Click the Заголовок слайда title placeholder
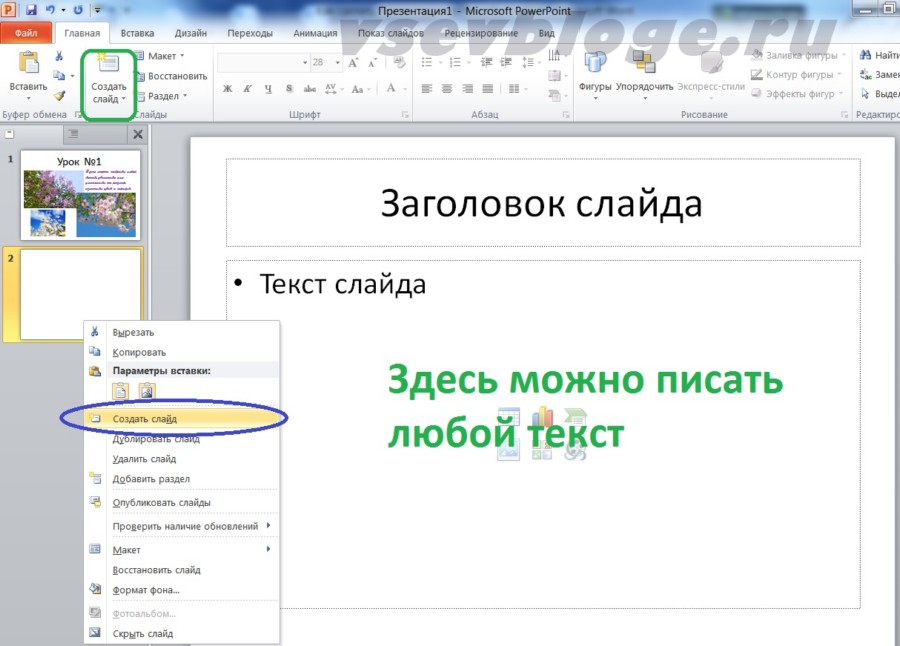 [x=542, y=203]
